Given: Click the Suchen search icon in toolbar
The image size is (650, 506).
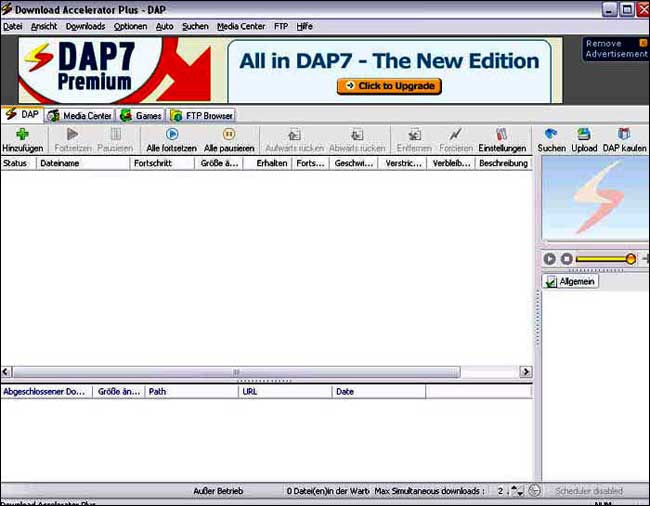Looking at the screenshot, I should [x=551, y=134].
